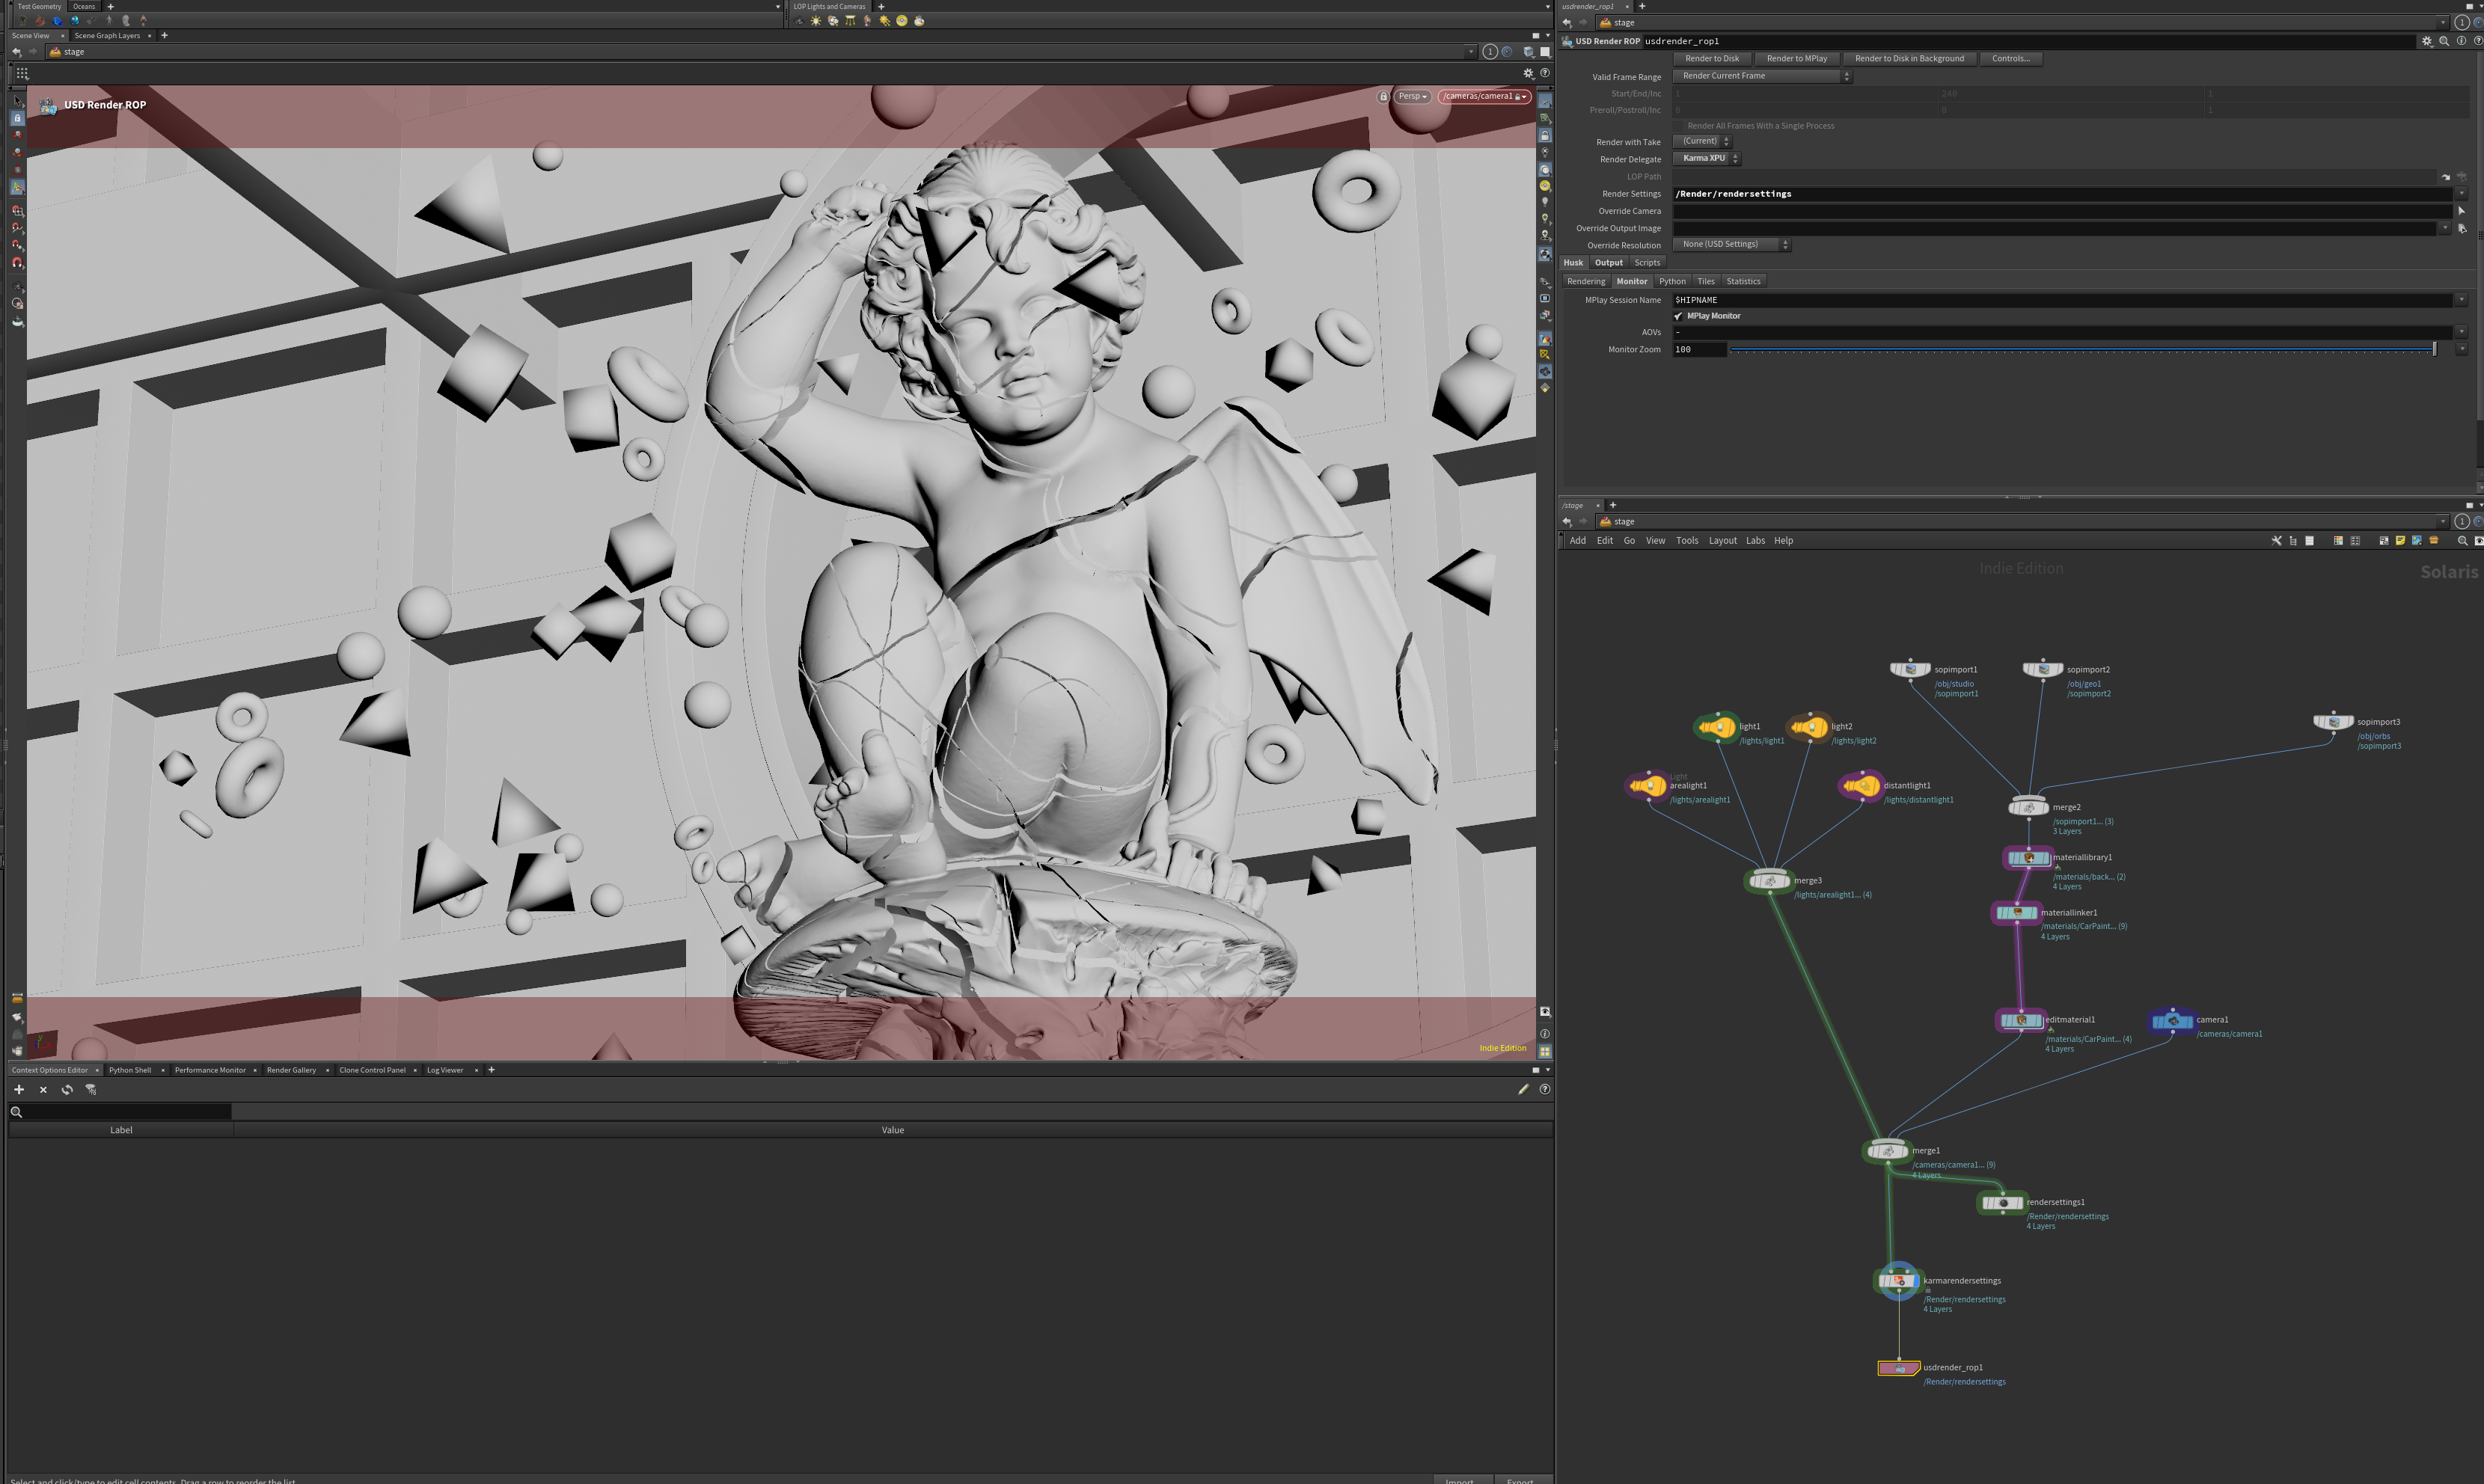Viewport: 2484px width, 1484px height.
Task: Open the Render with Take dropdown
Action: tap(1702, 141)
